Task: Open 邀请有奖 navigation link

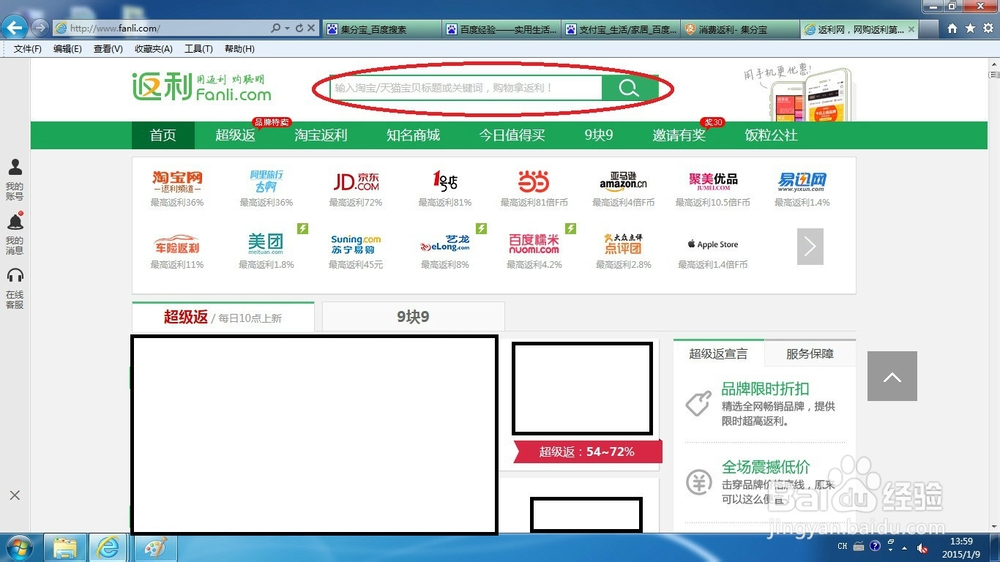Action: 679,135
